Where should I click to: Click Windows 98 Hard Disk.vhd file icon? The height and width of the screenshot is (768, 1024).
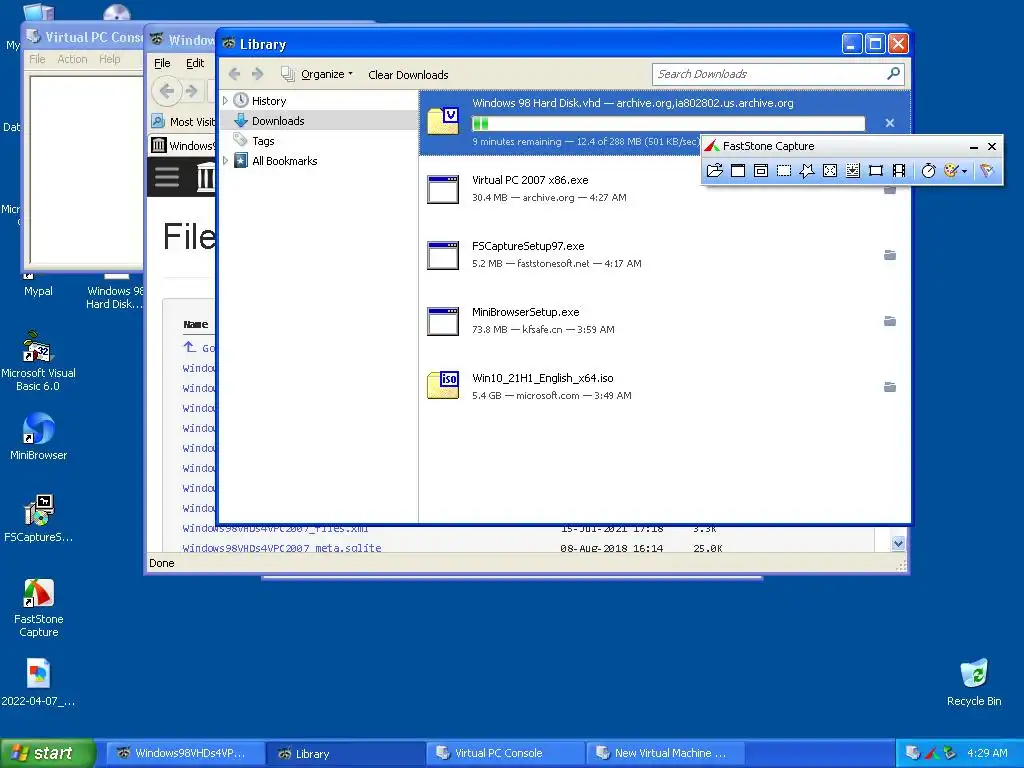pos(443,121)
